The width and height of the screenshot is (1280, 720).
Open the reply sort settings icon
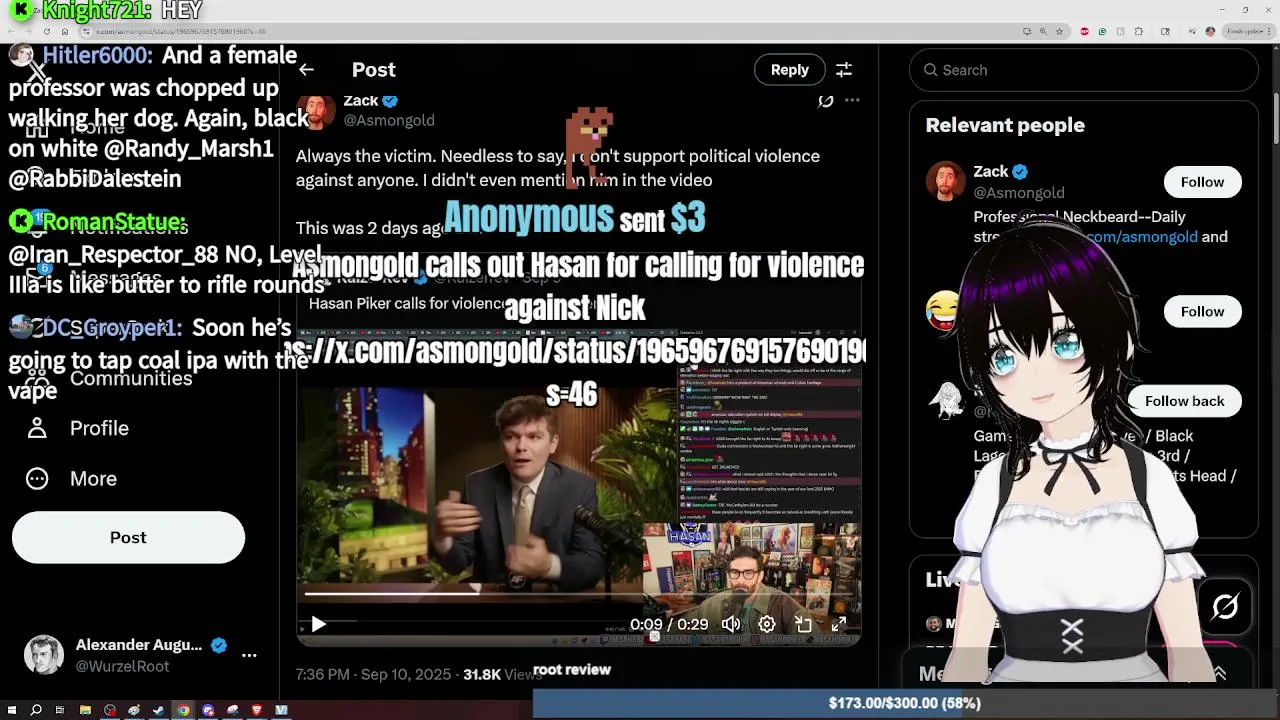(844, 70)
